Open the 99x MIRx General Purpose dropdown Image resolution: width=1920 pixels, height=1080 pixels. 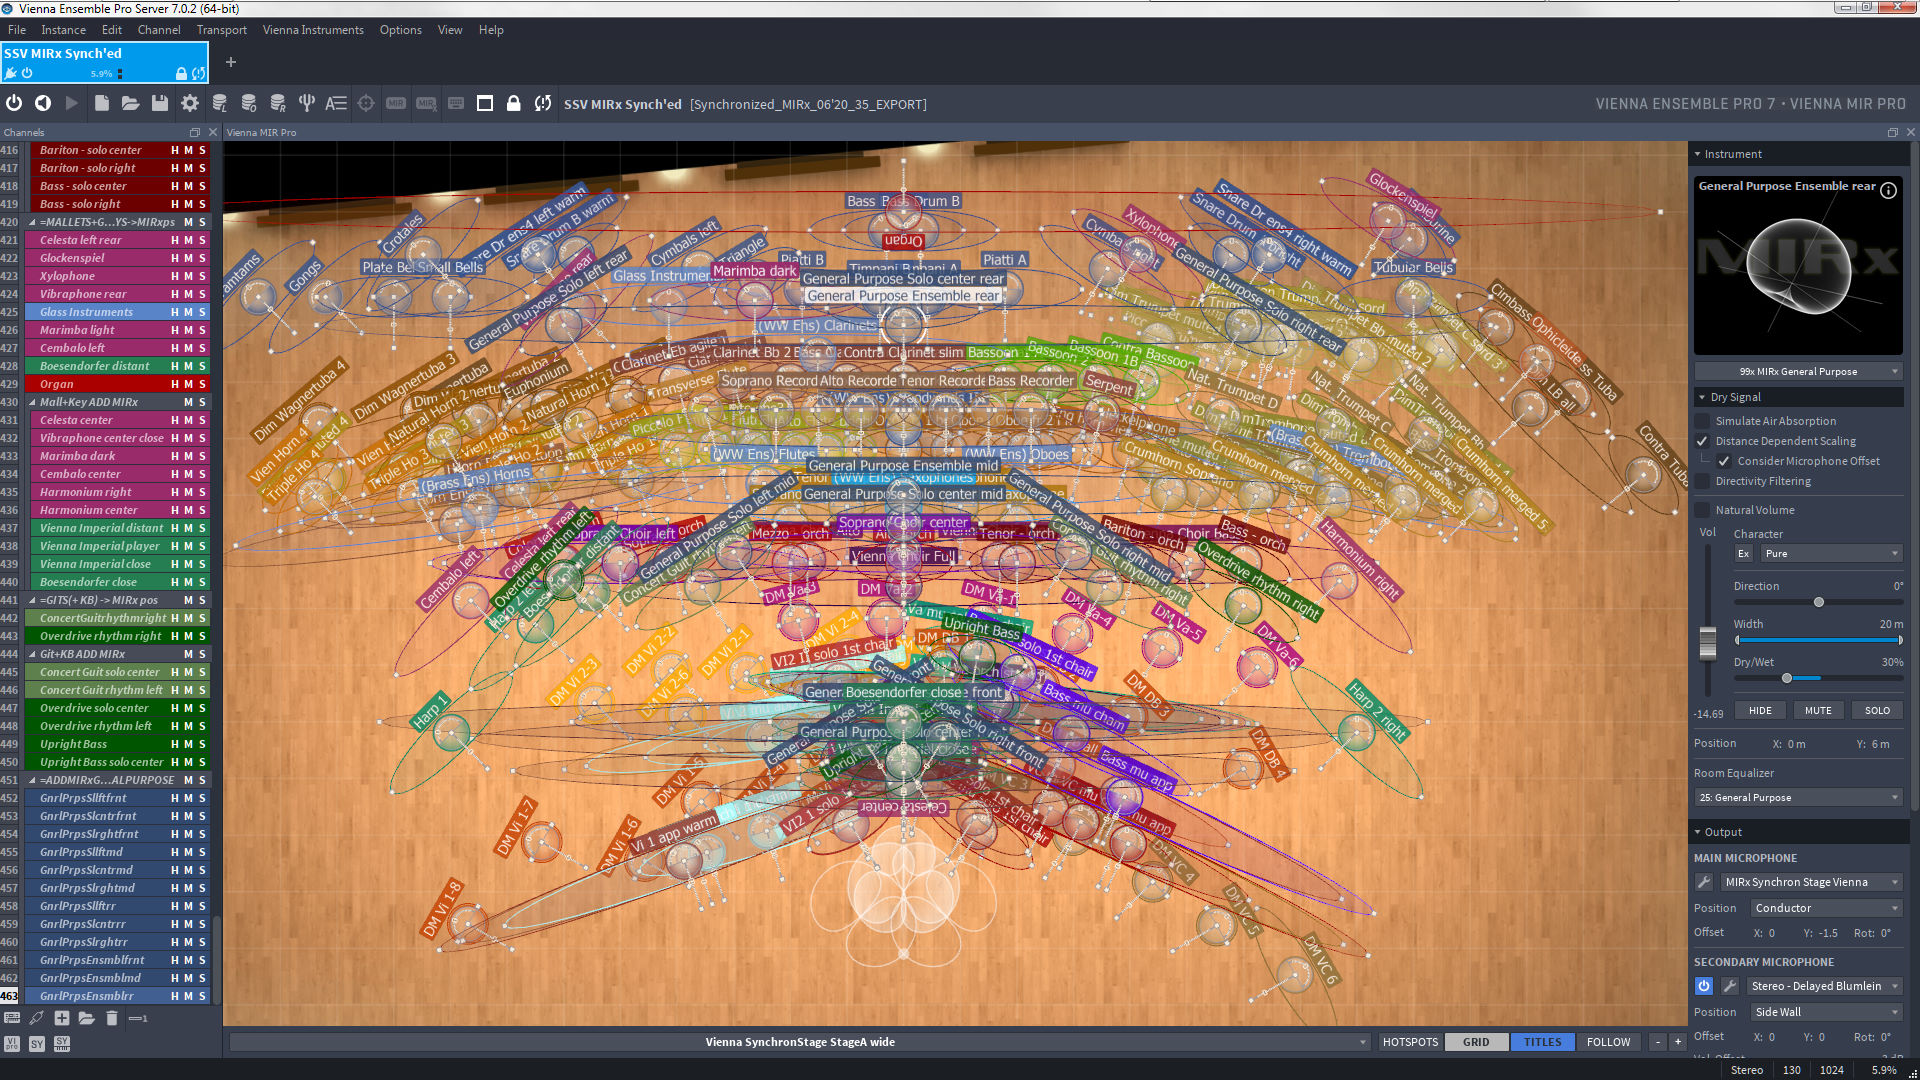1798,371
